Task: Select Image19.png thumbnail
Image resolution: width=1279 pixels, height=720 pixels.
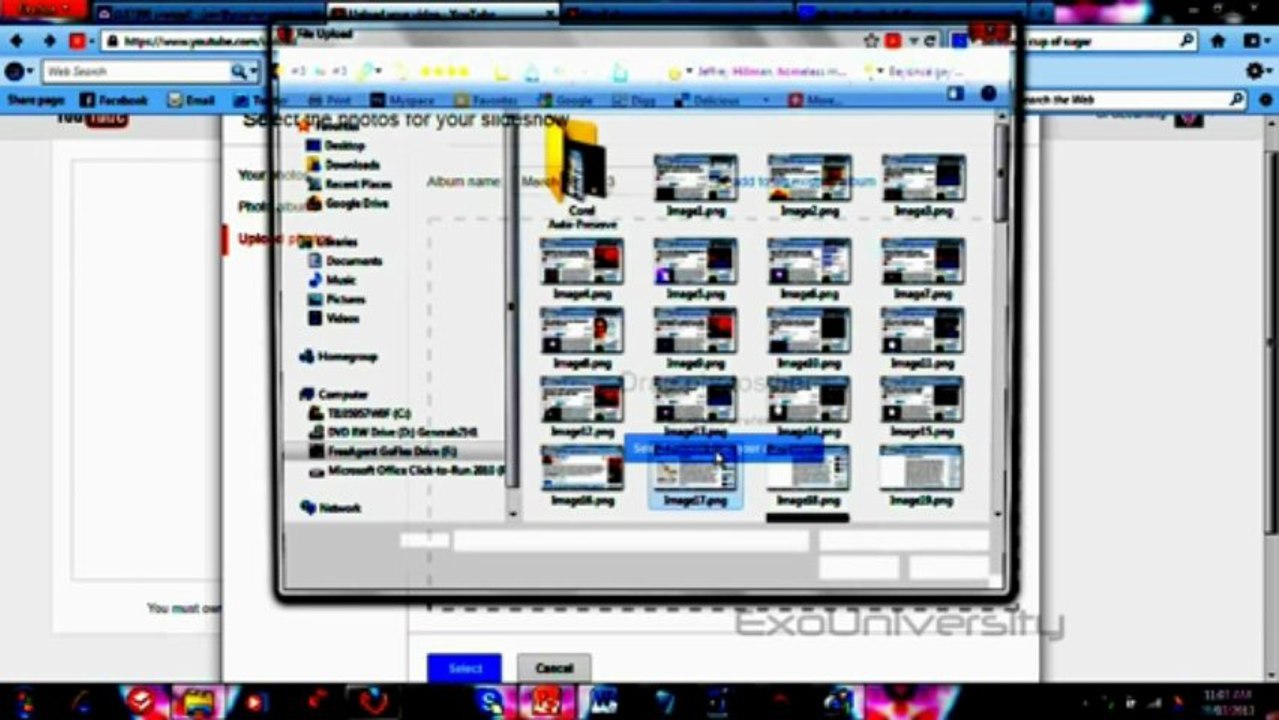Action: [x=923, y=468]
